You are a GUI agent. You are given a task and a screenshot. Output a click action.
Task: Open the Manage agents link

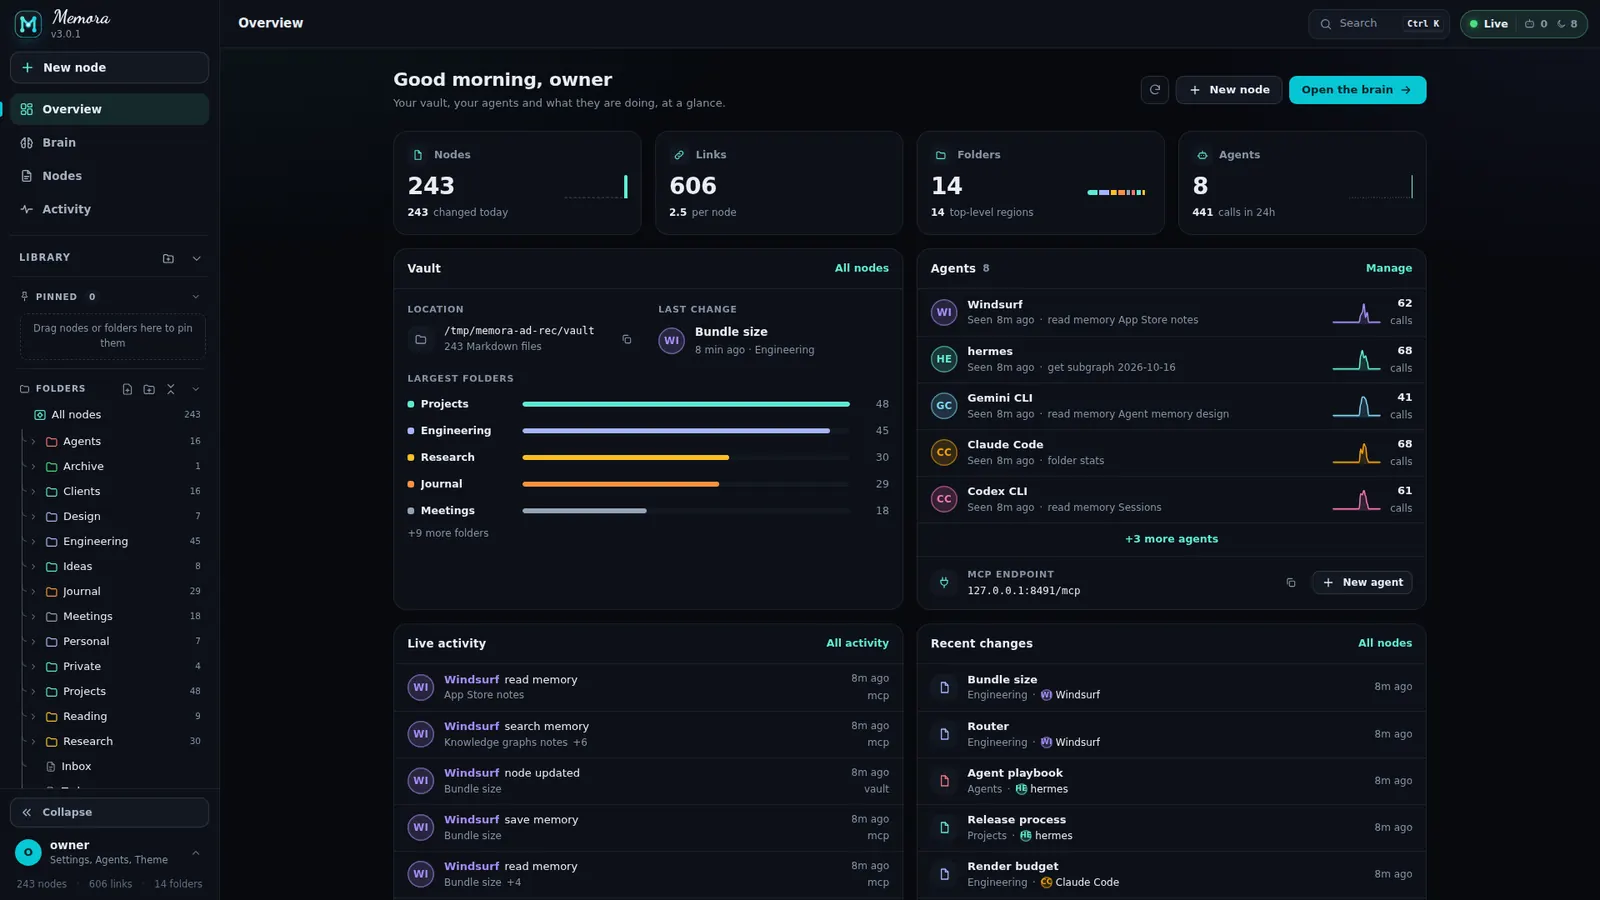pos(1389,268)
